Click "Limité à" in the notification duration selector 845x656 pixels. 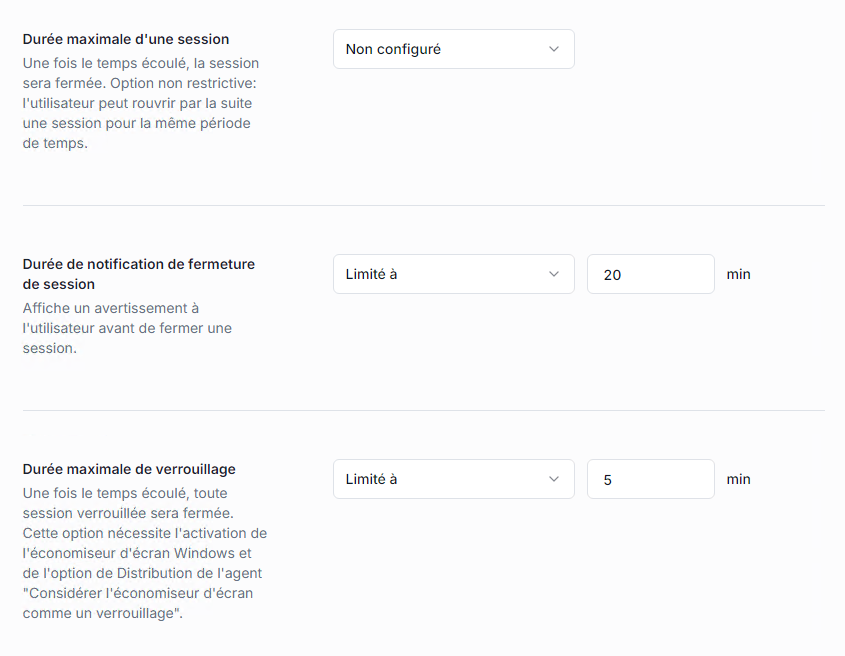pos(372,274)
